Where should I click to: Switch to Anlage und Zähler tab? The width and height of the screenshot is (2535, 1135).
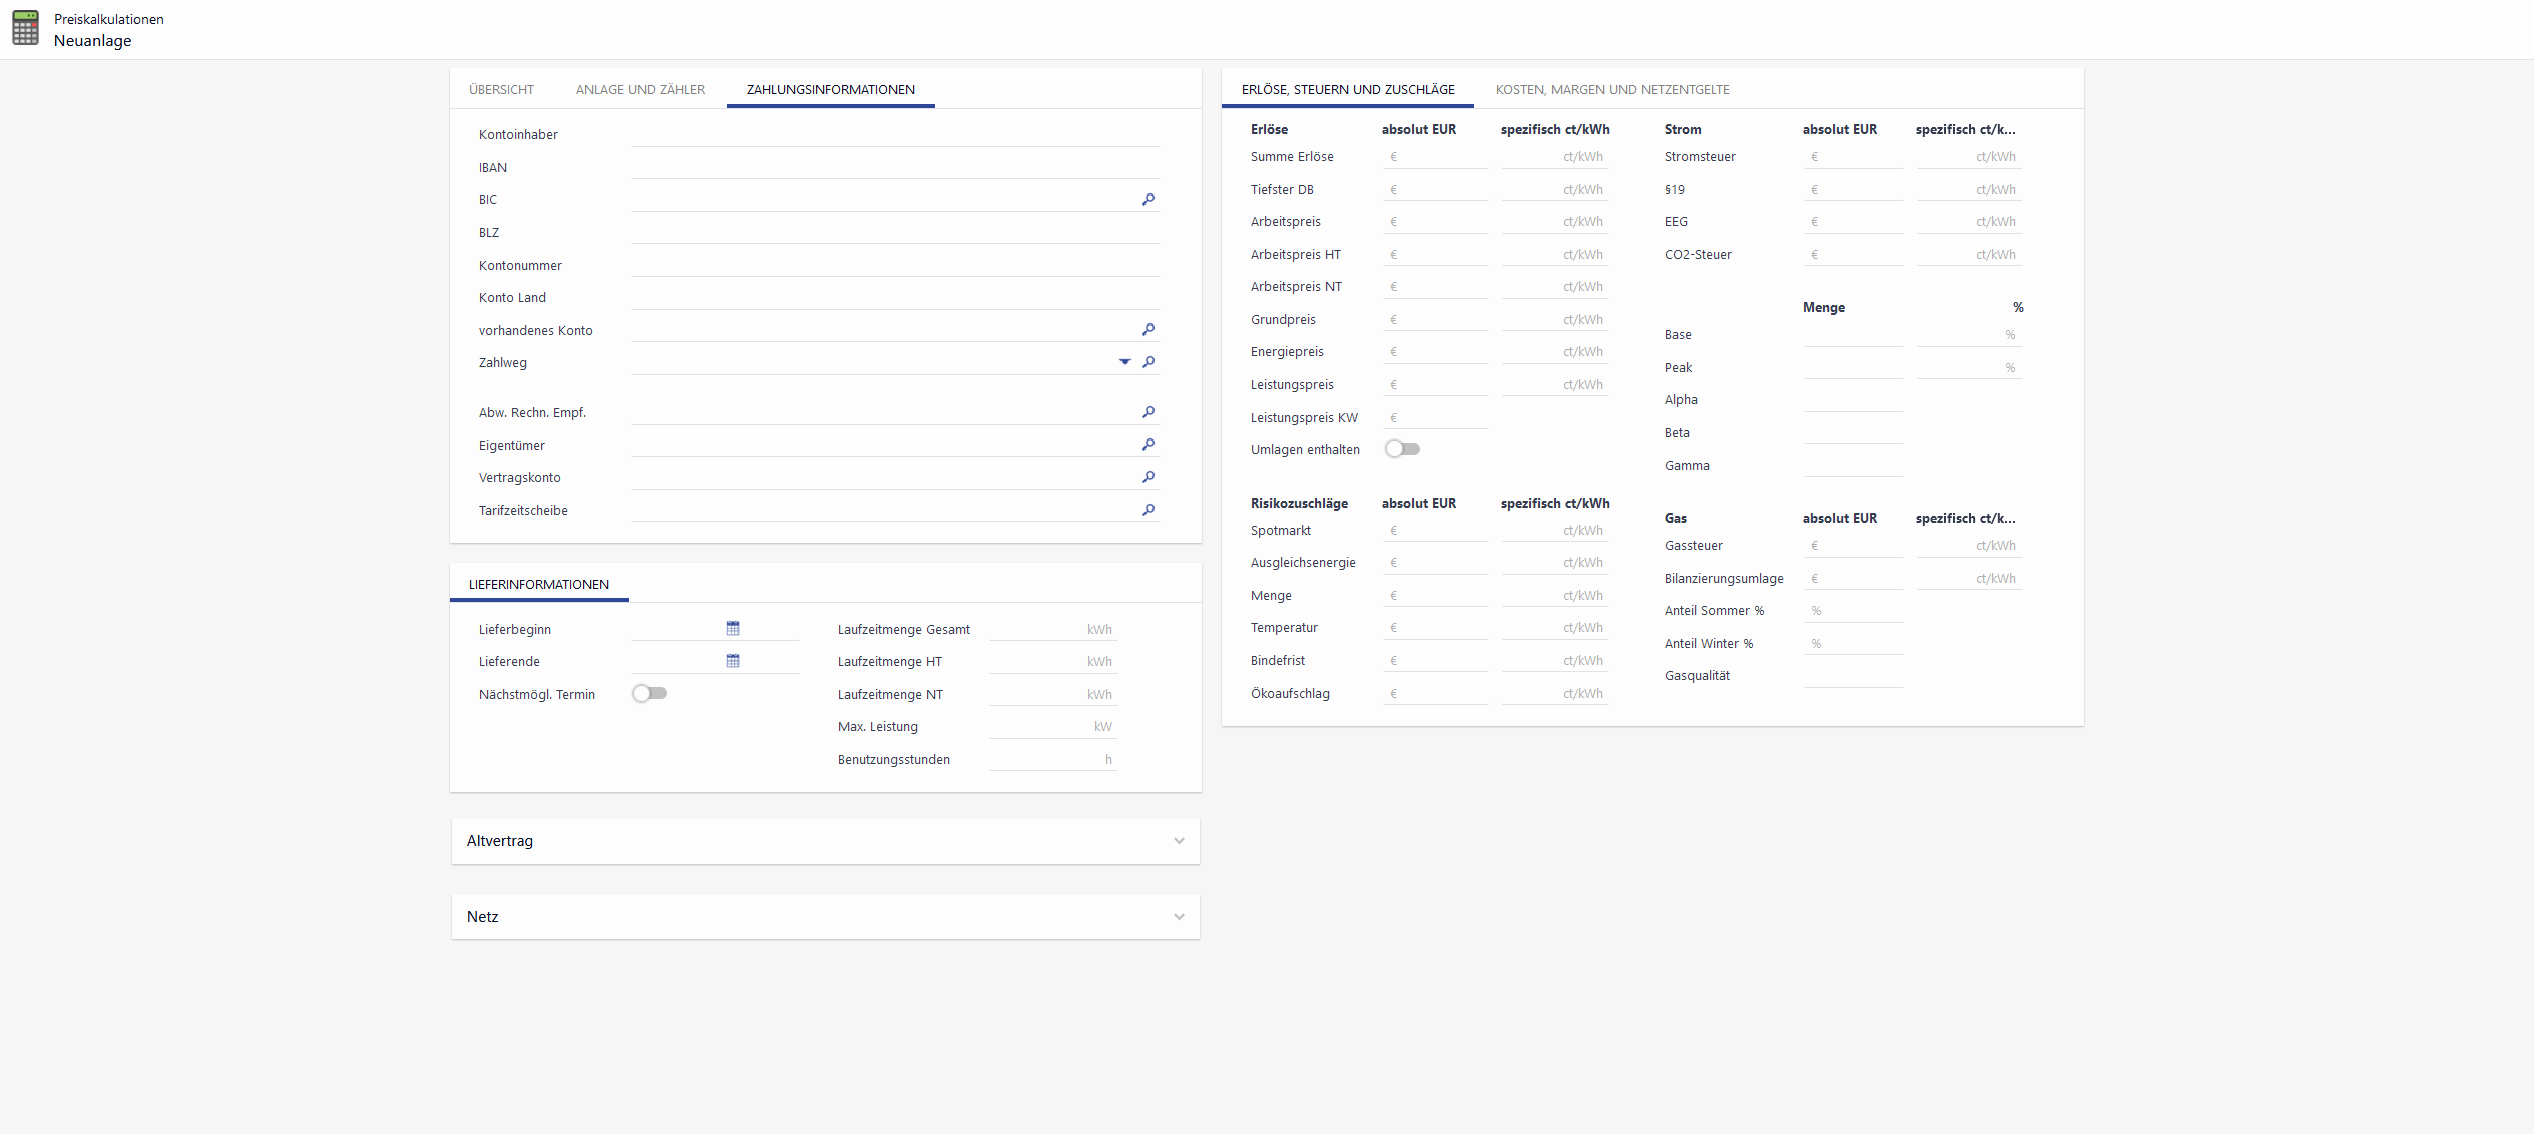pyautogui.click(x=640, y=90)
